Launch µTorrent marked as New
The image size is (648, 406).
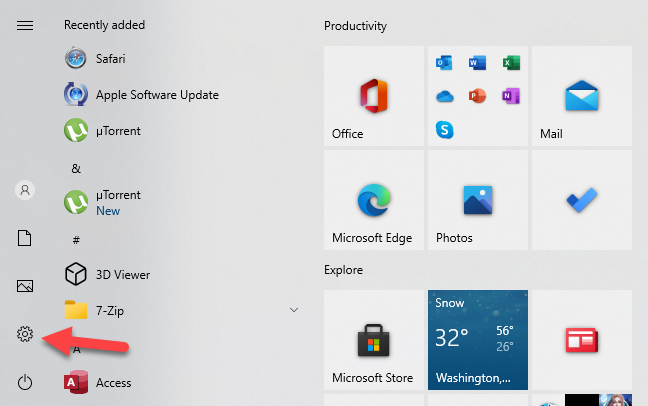pos(117,202)
